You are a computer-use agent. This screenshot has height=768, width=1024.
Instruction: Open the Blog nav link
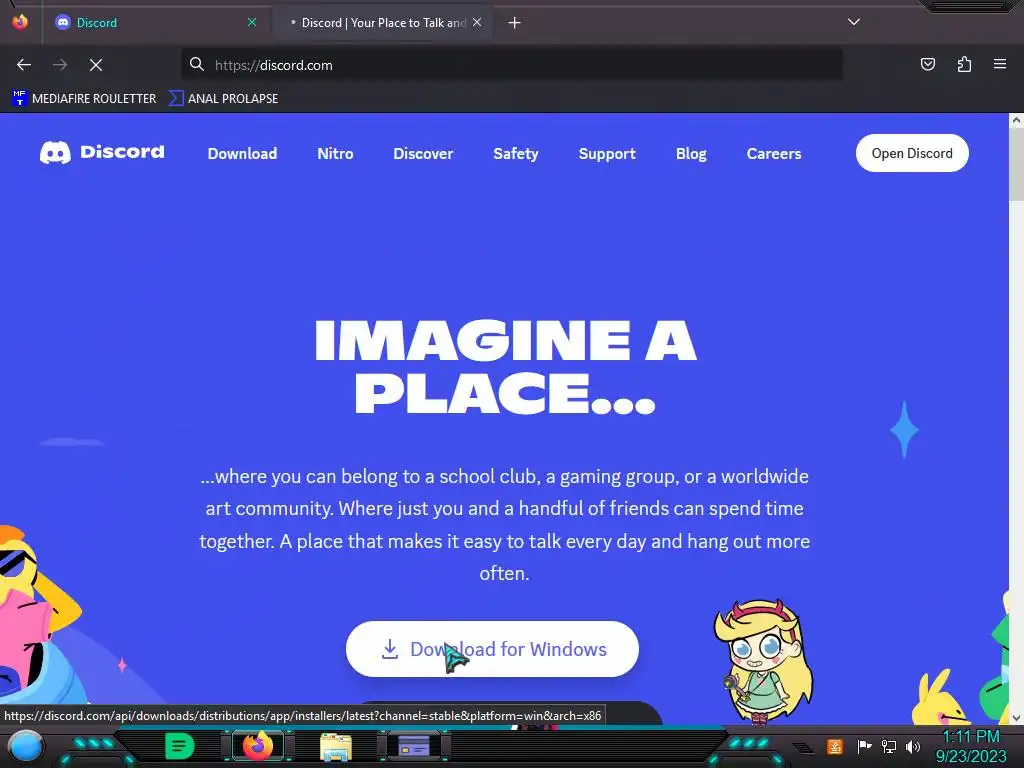(x=691, y=153)
